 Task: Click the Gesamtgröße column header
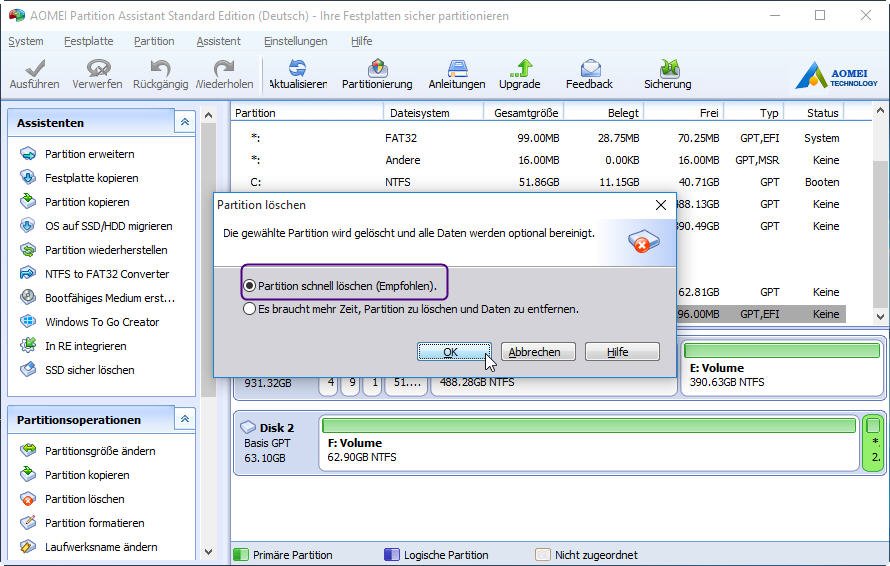[x=526, y=113]
